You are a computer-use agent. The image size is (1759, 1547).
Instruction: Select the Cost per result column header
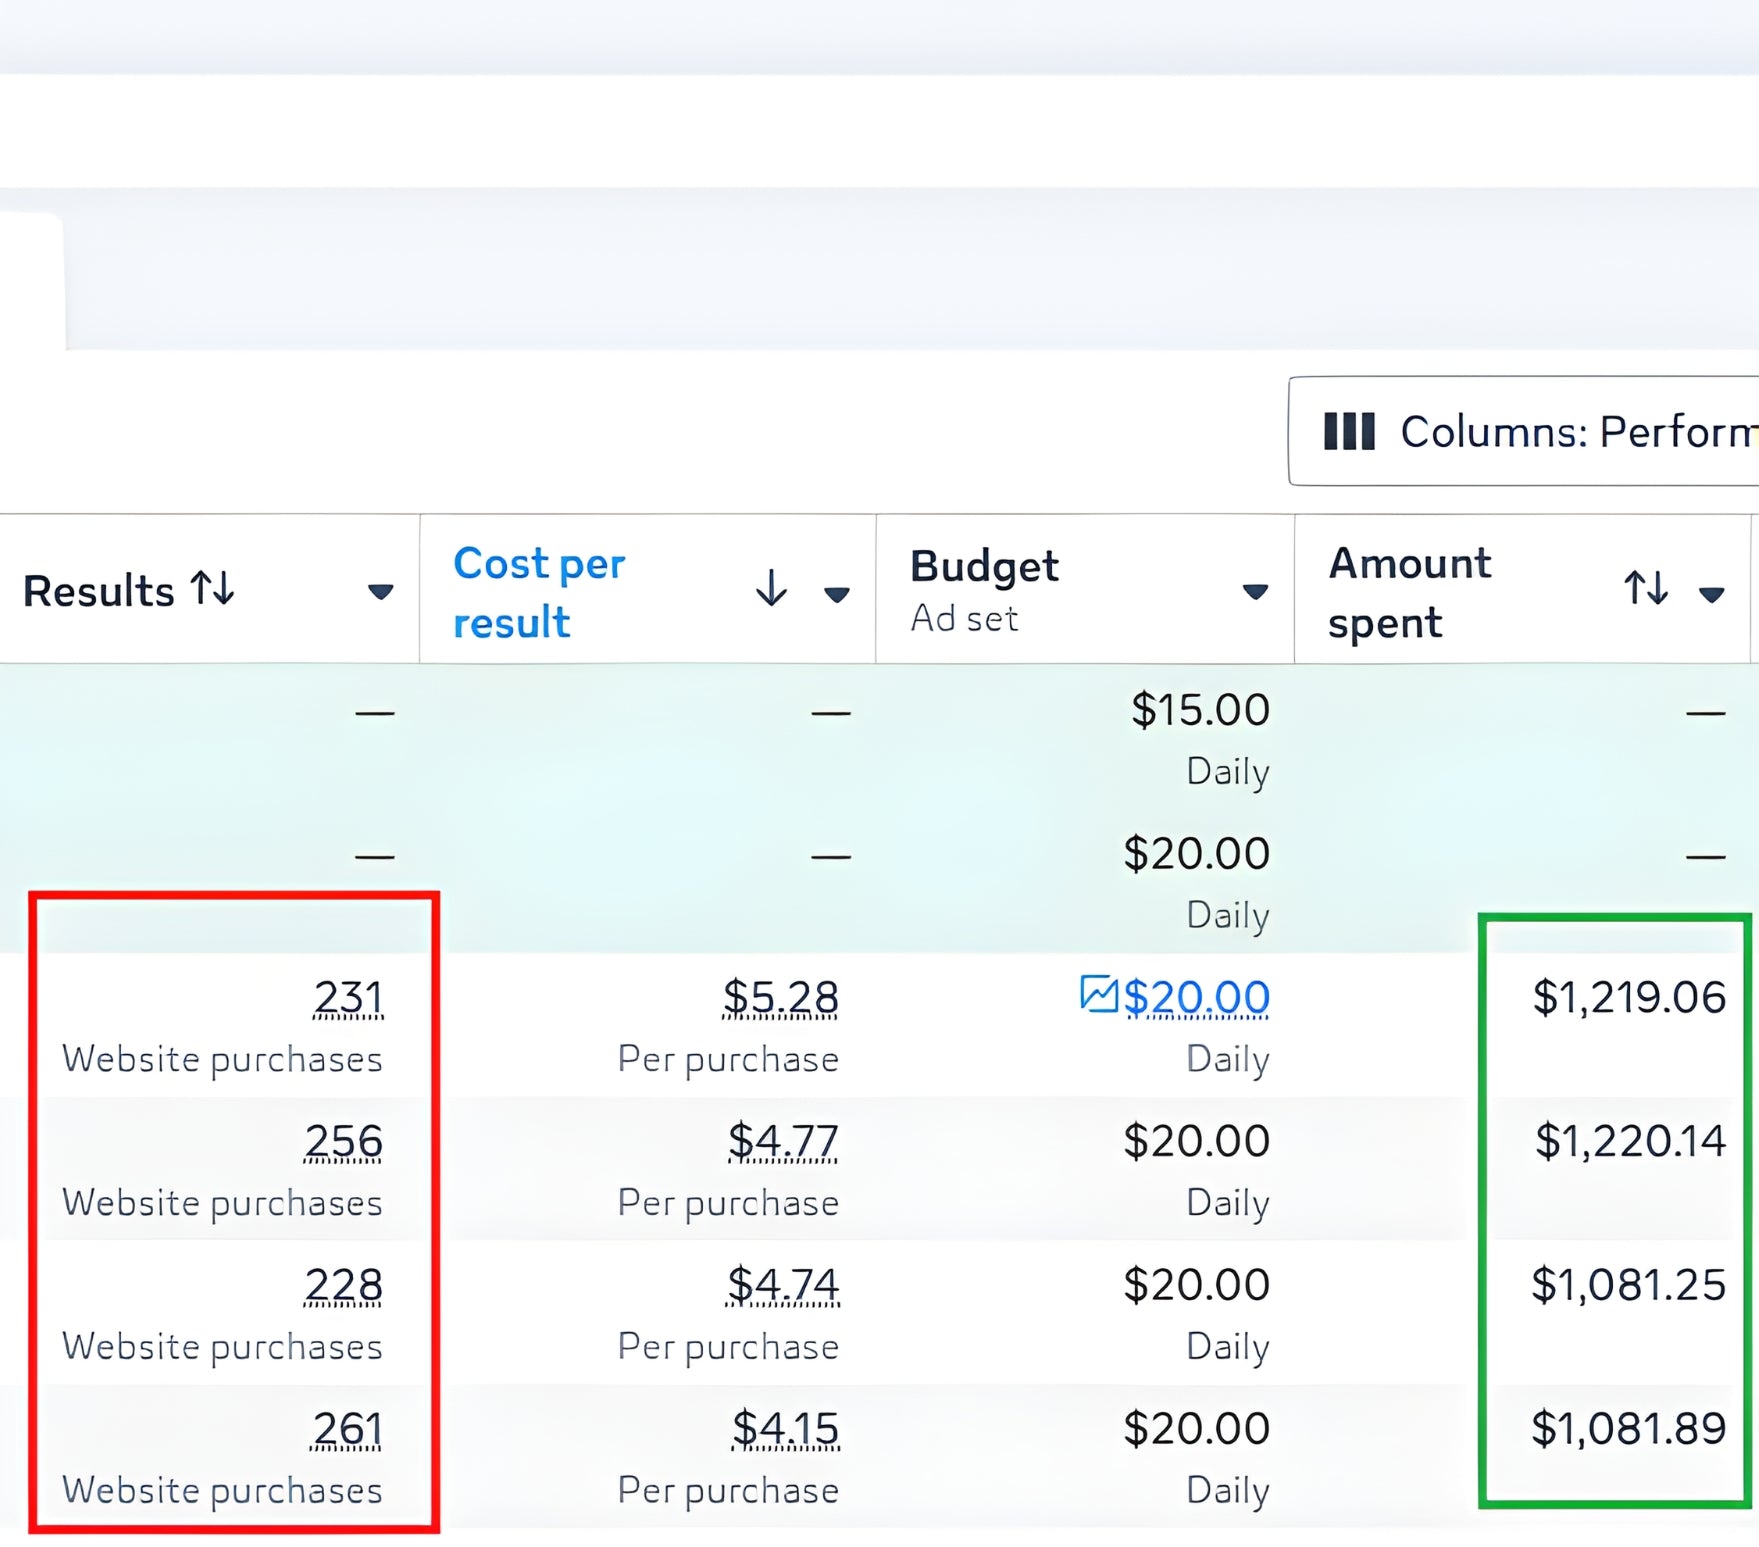pos(539,592)
